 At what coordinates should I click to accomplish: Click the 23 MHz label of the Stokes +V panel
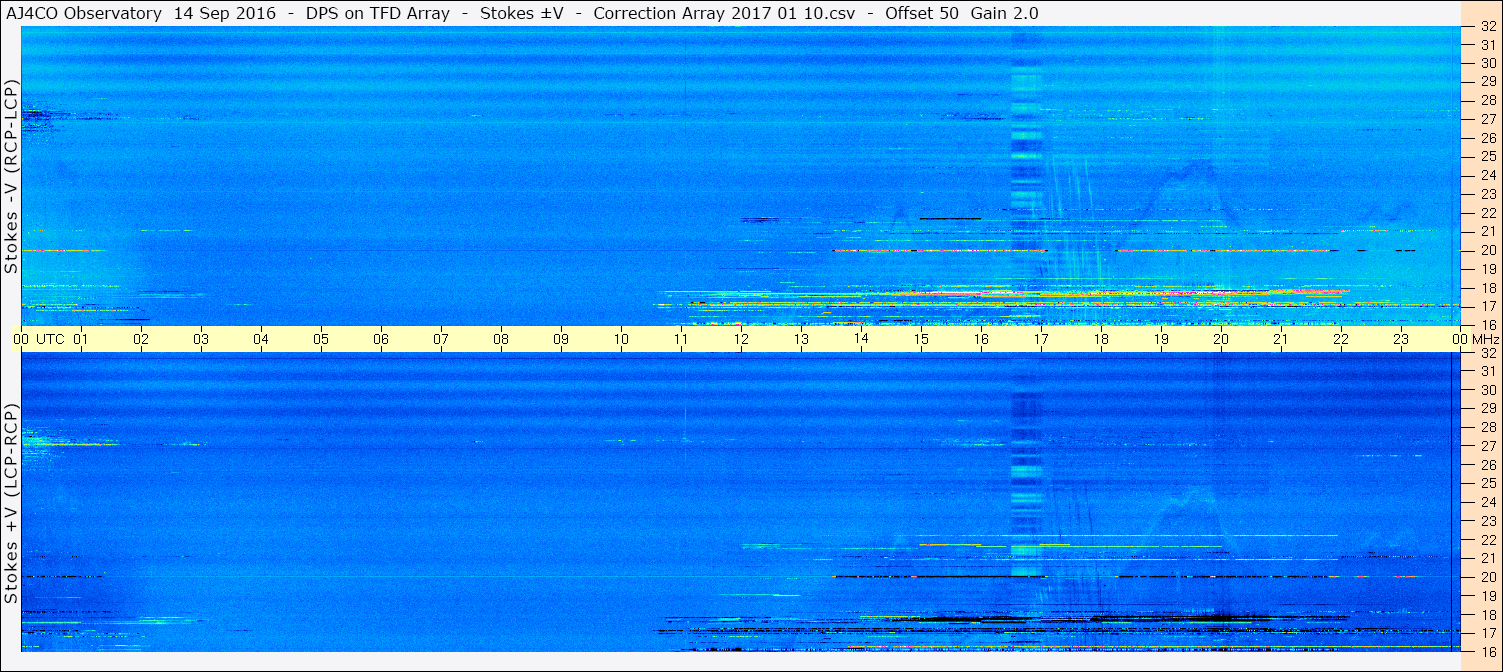pyautogui.click(x=1487, y=521)
